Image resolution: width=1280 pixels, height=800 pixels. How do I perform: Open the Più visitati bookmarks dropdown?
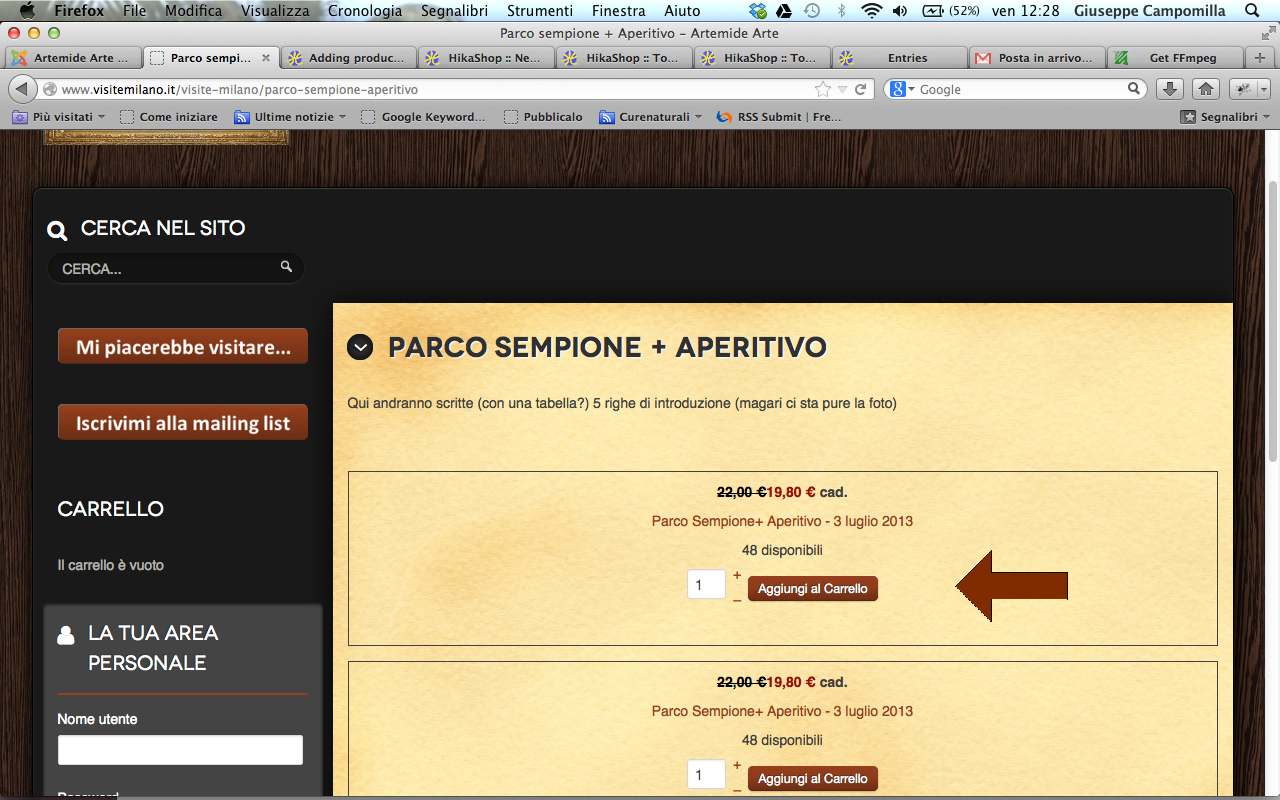[59, 117]
